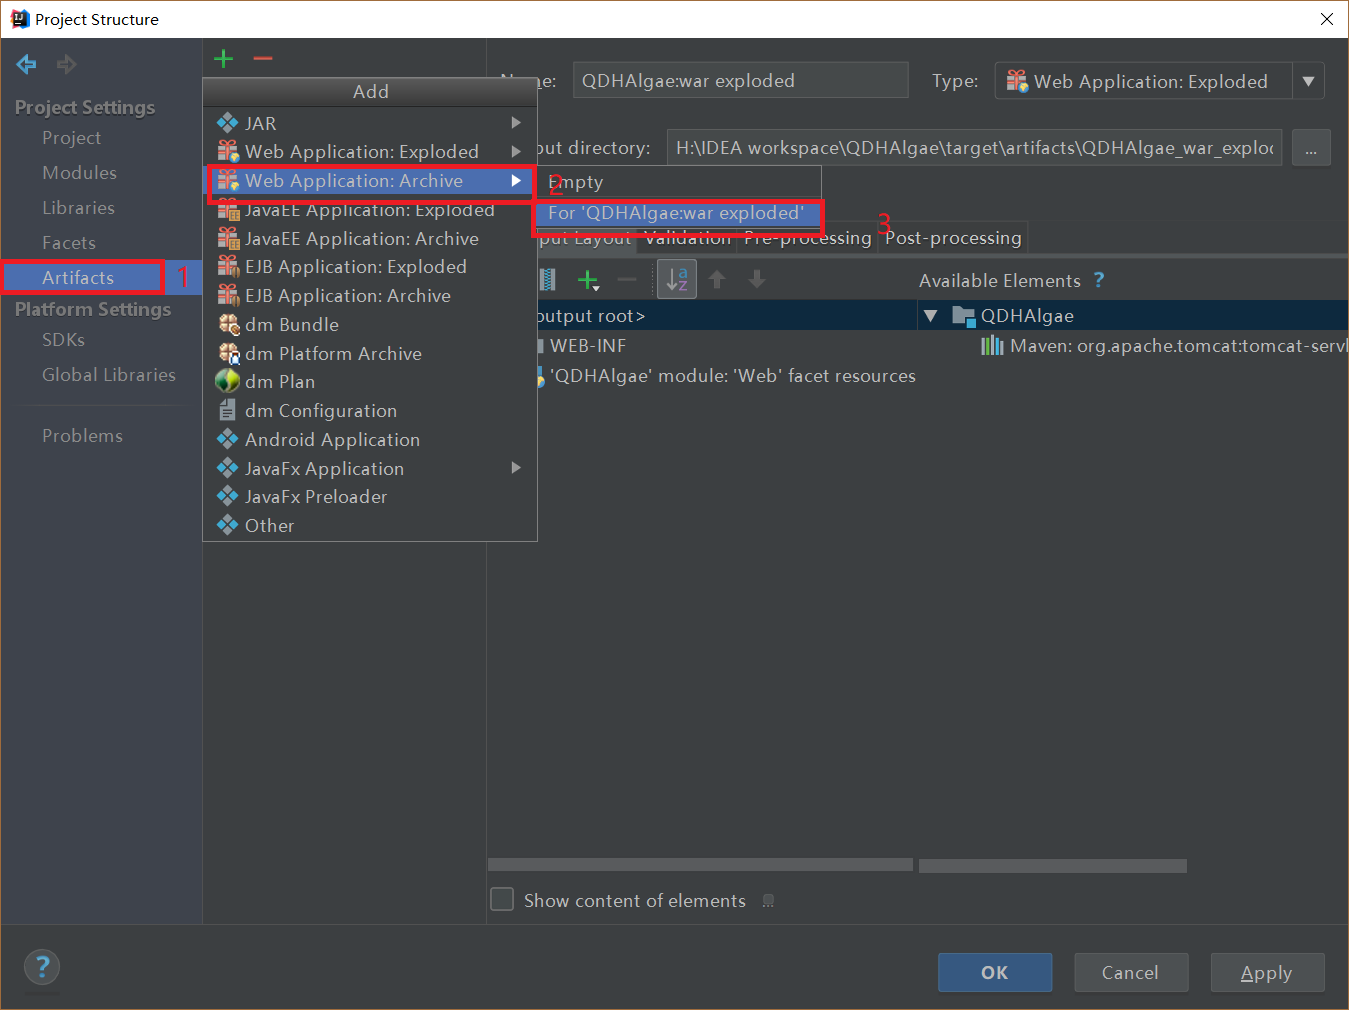This screenshot has height=1010, width=1349.
Task: Switch to the Pre-processing tab
Action: (x=807, y=239)
